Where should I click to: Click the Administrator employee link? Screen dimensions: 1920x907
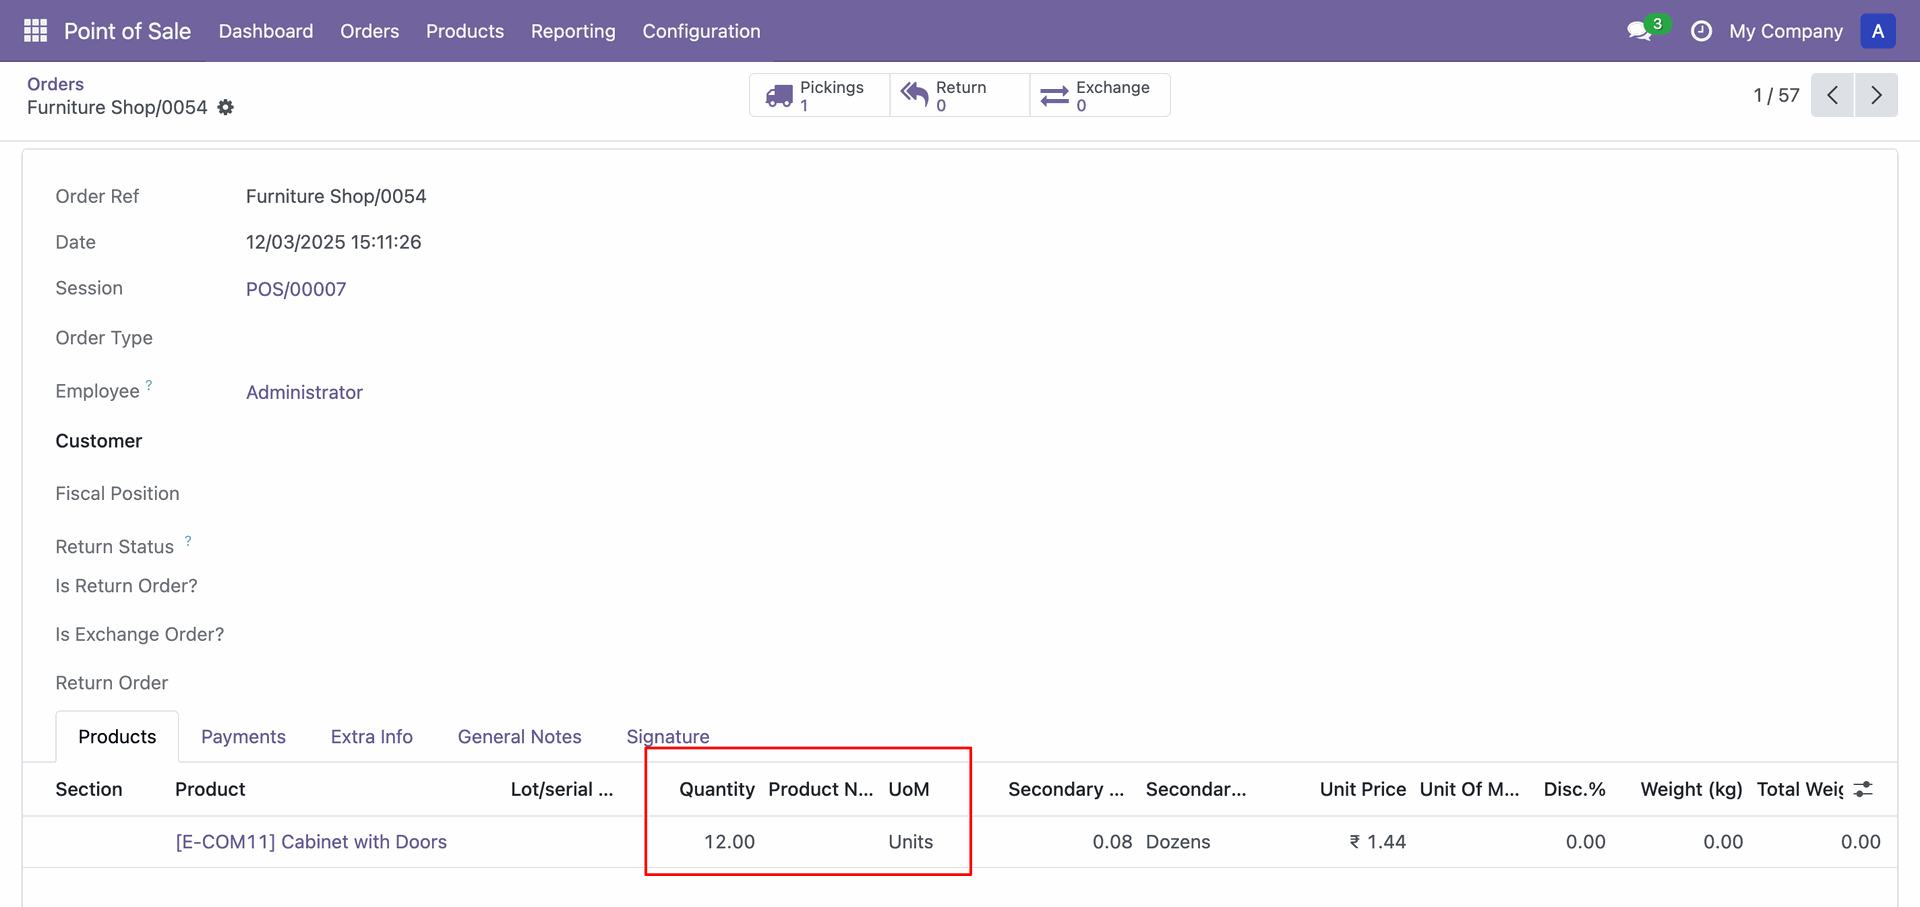304,392
